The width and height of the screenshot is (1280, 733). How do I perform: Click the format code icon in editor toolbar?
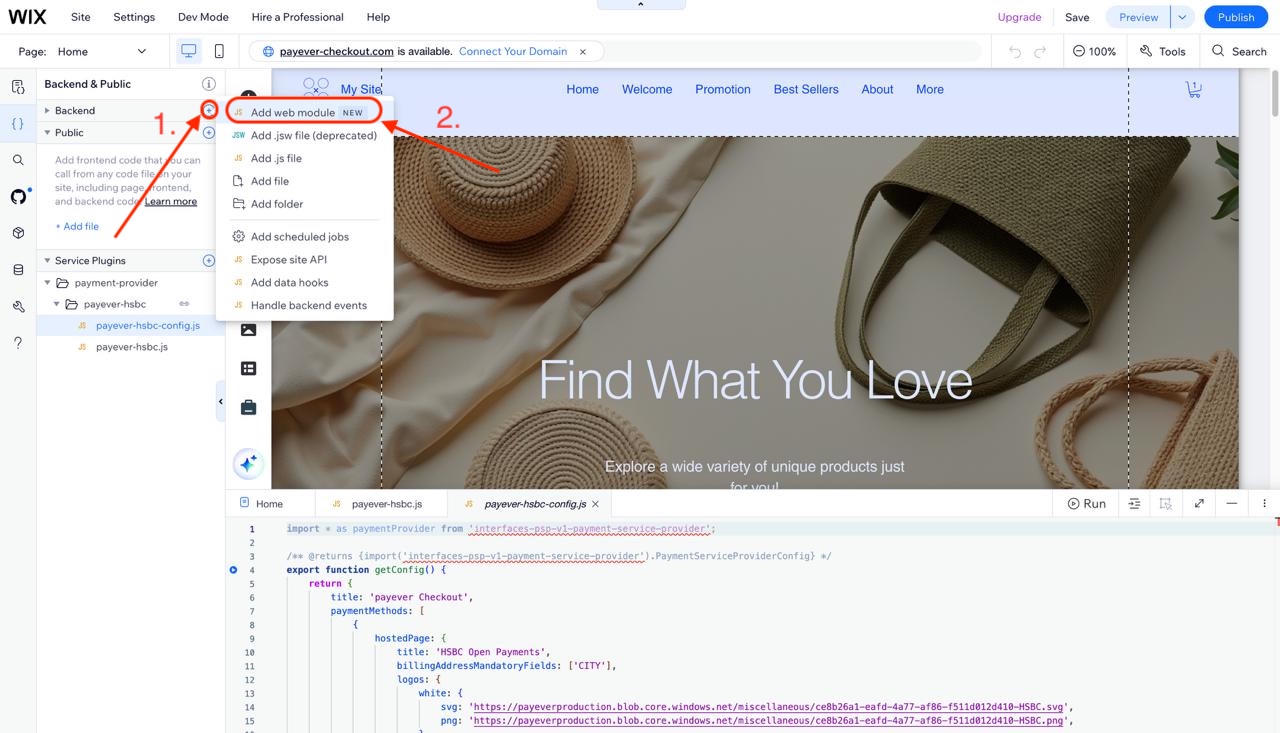coord(1134,504)
